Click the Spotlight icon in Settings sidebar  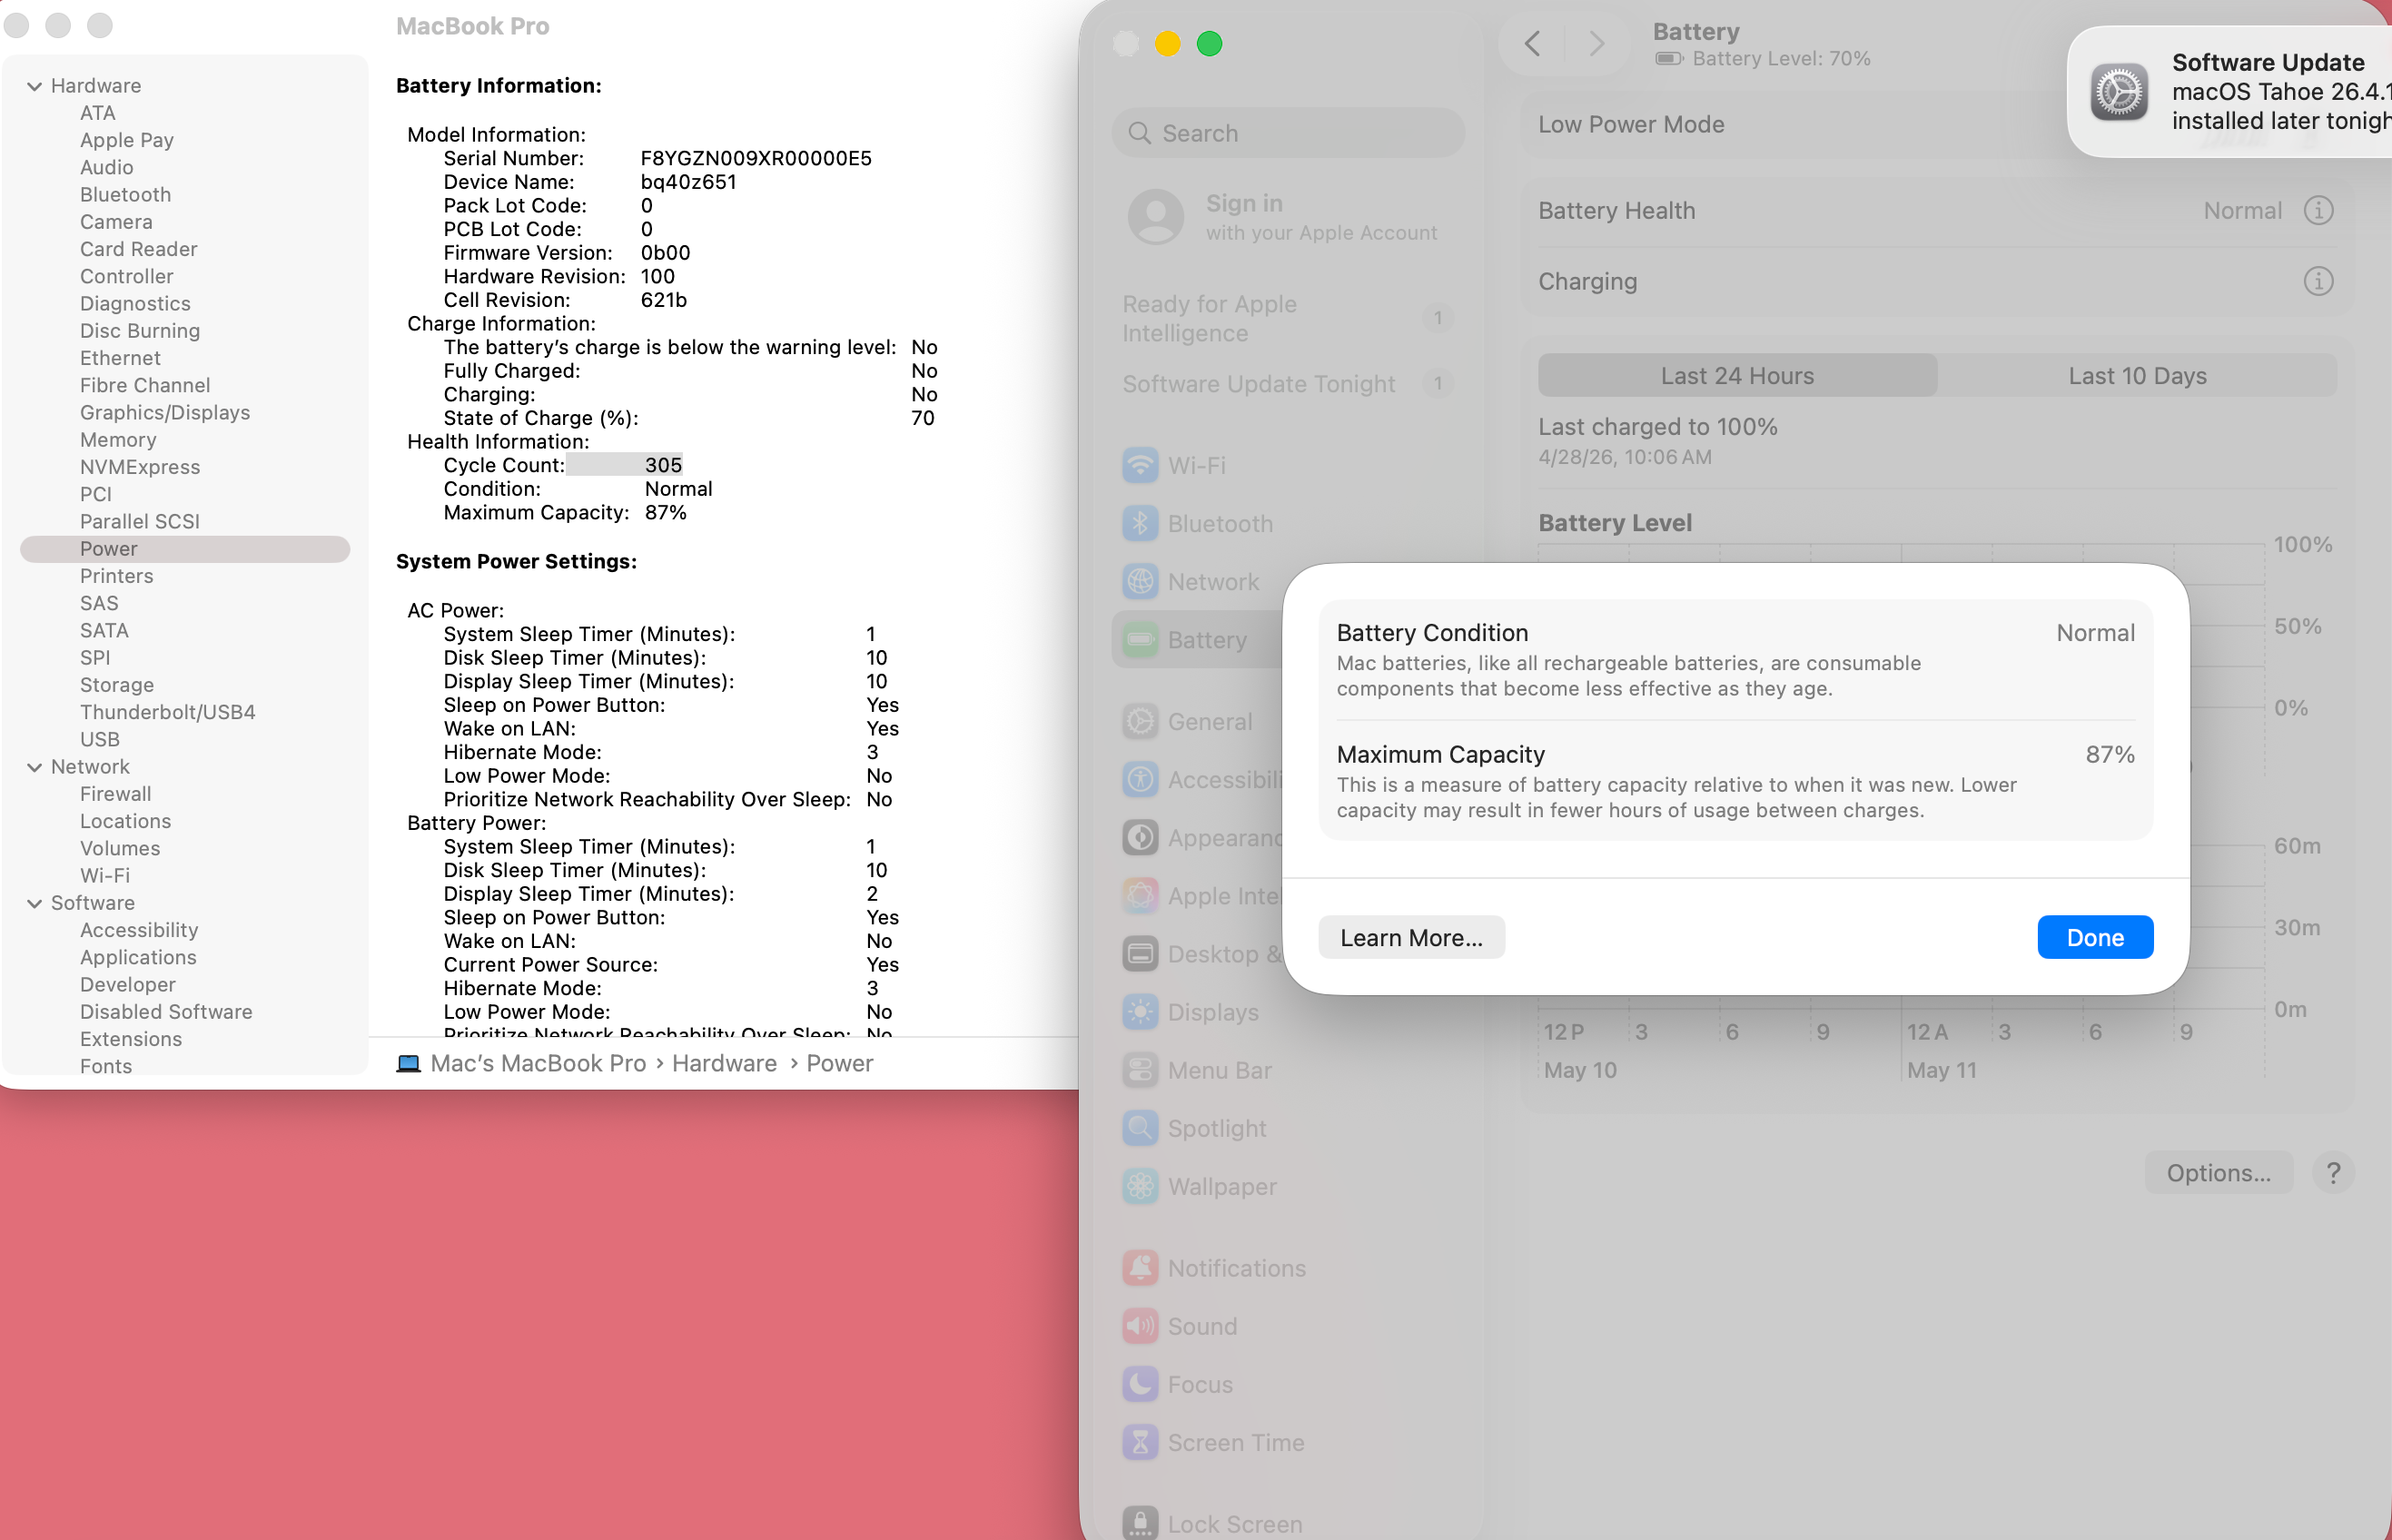tap(1140, 1128)
